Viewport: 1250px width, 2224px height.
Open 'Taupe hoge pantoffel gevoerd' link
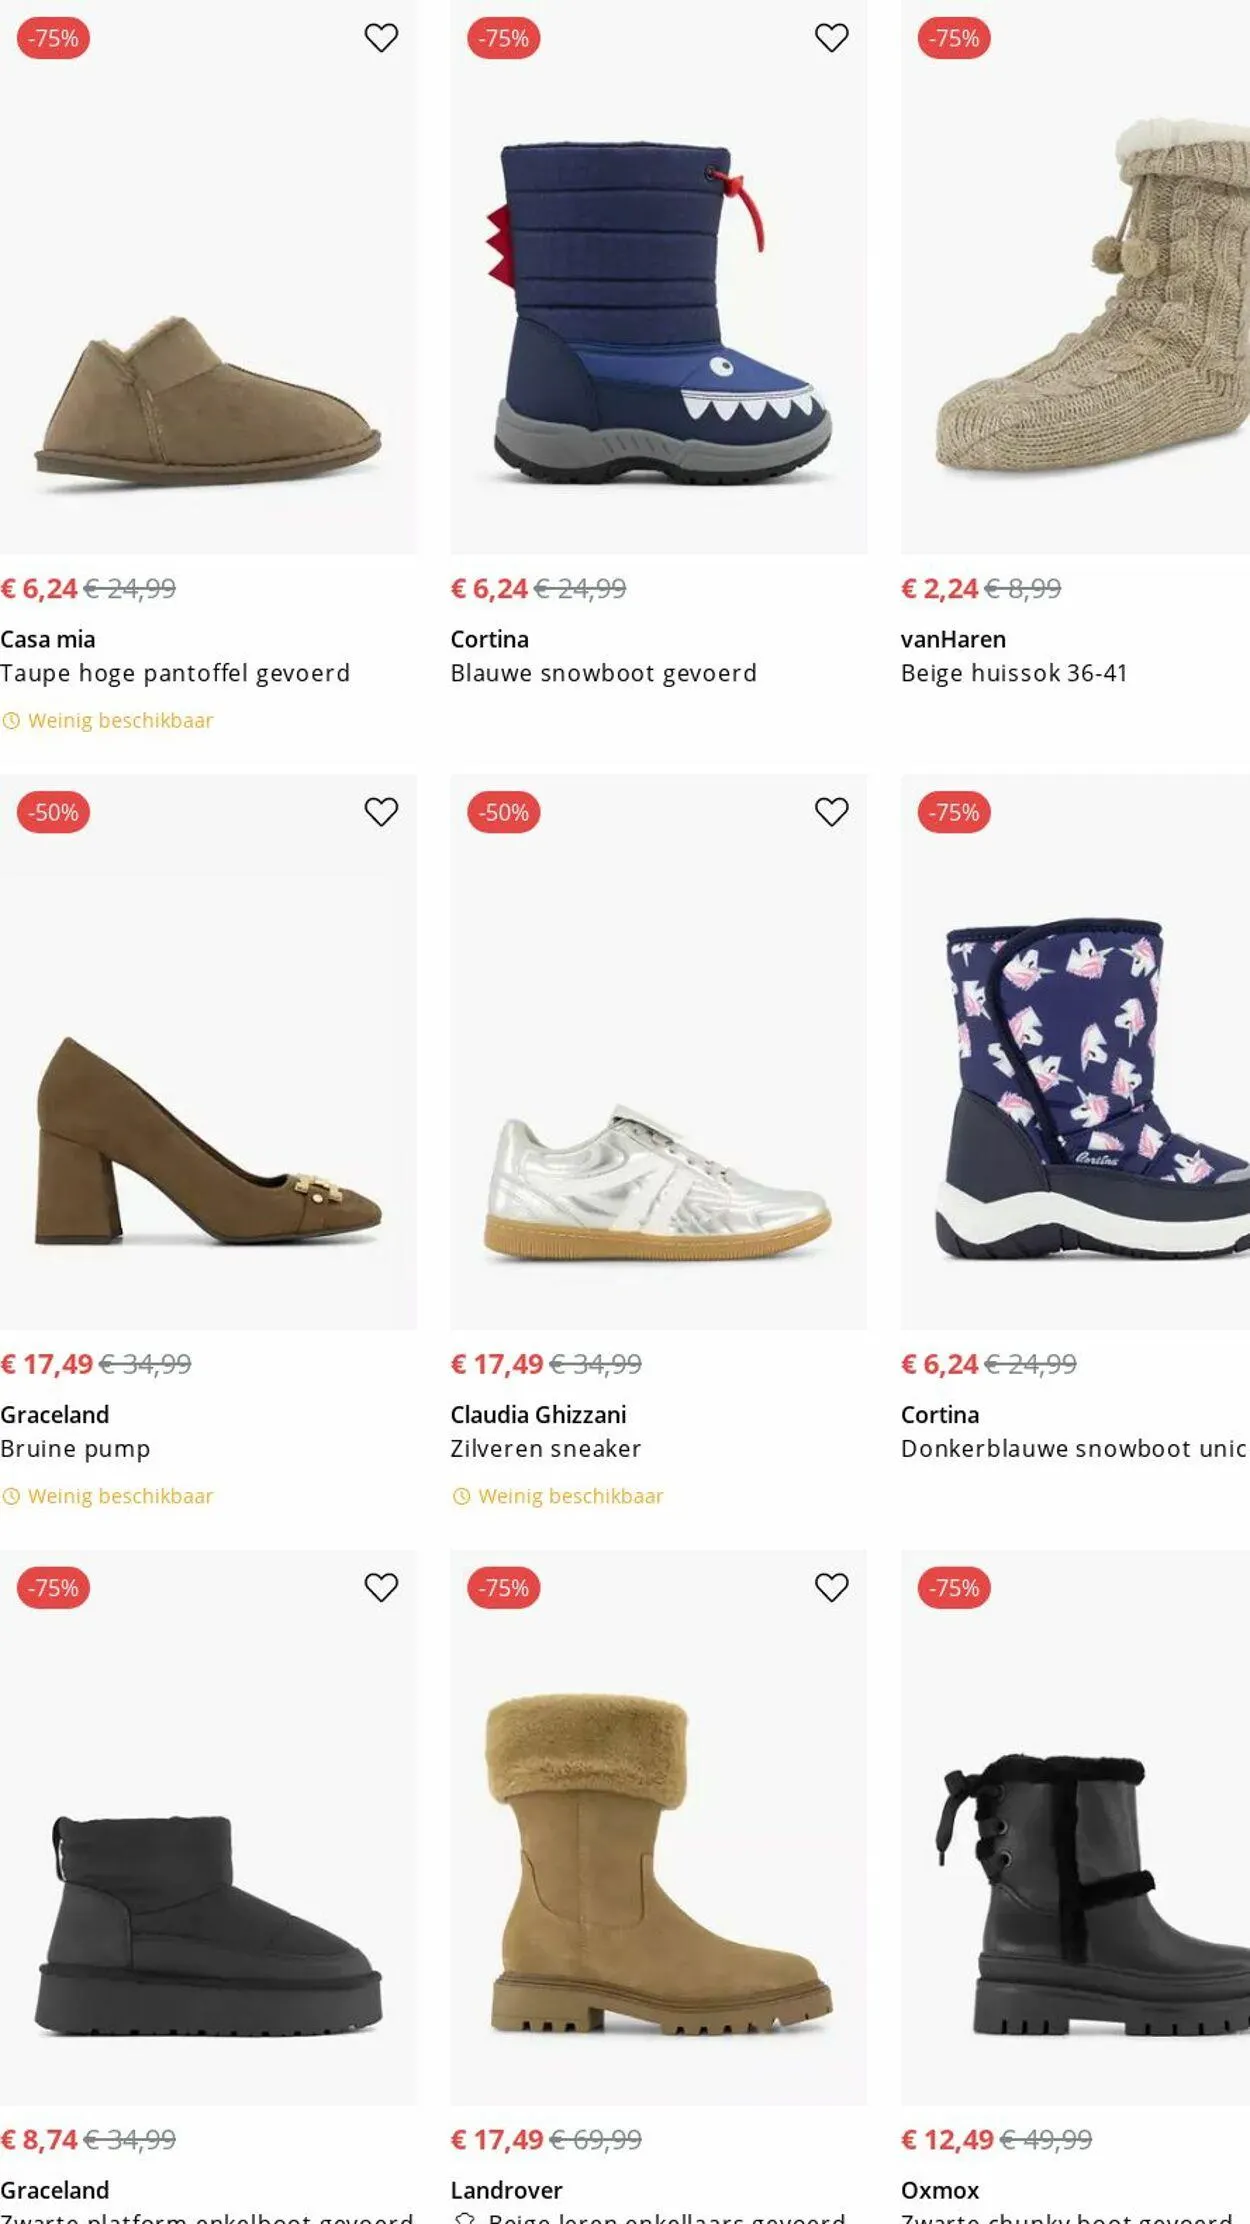coord(175,673)
